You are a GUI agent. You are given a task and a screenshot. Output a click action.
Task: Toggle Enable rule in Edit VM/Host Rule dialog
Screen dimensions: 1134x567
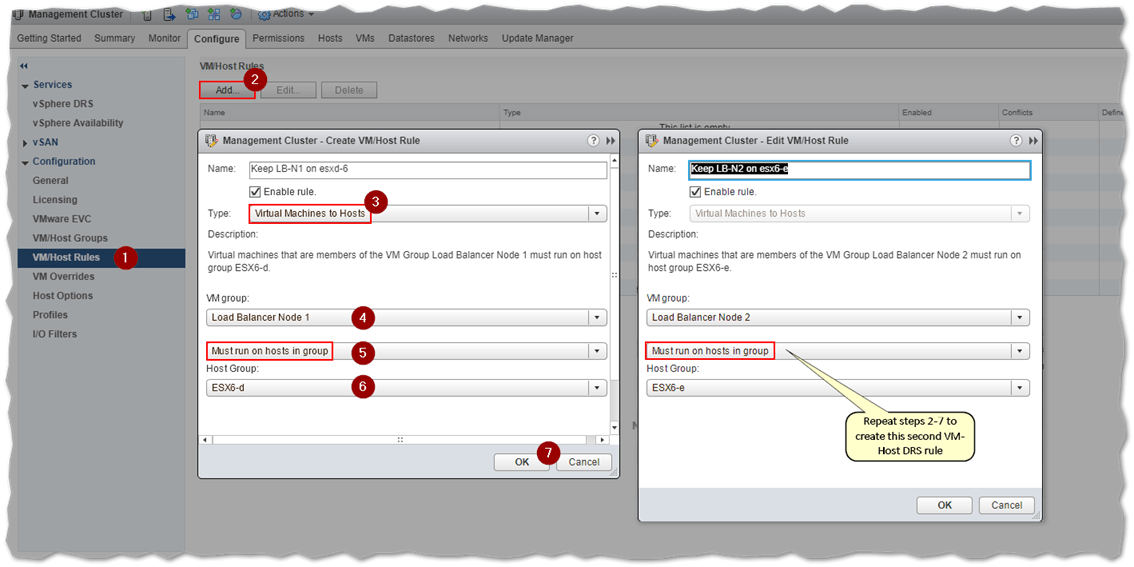click(695, 192)
